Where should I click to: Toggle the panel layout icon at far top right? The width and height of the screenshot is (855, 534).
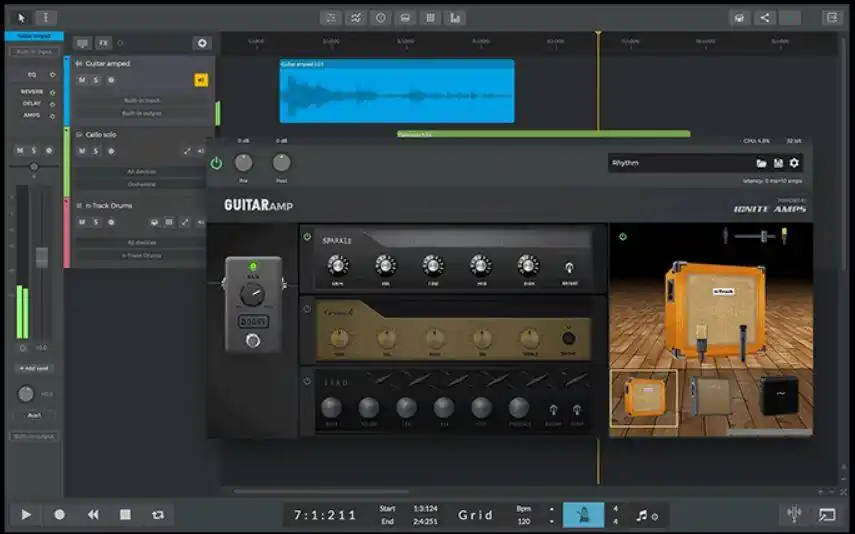[832, 18]
